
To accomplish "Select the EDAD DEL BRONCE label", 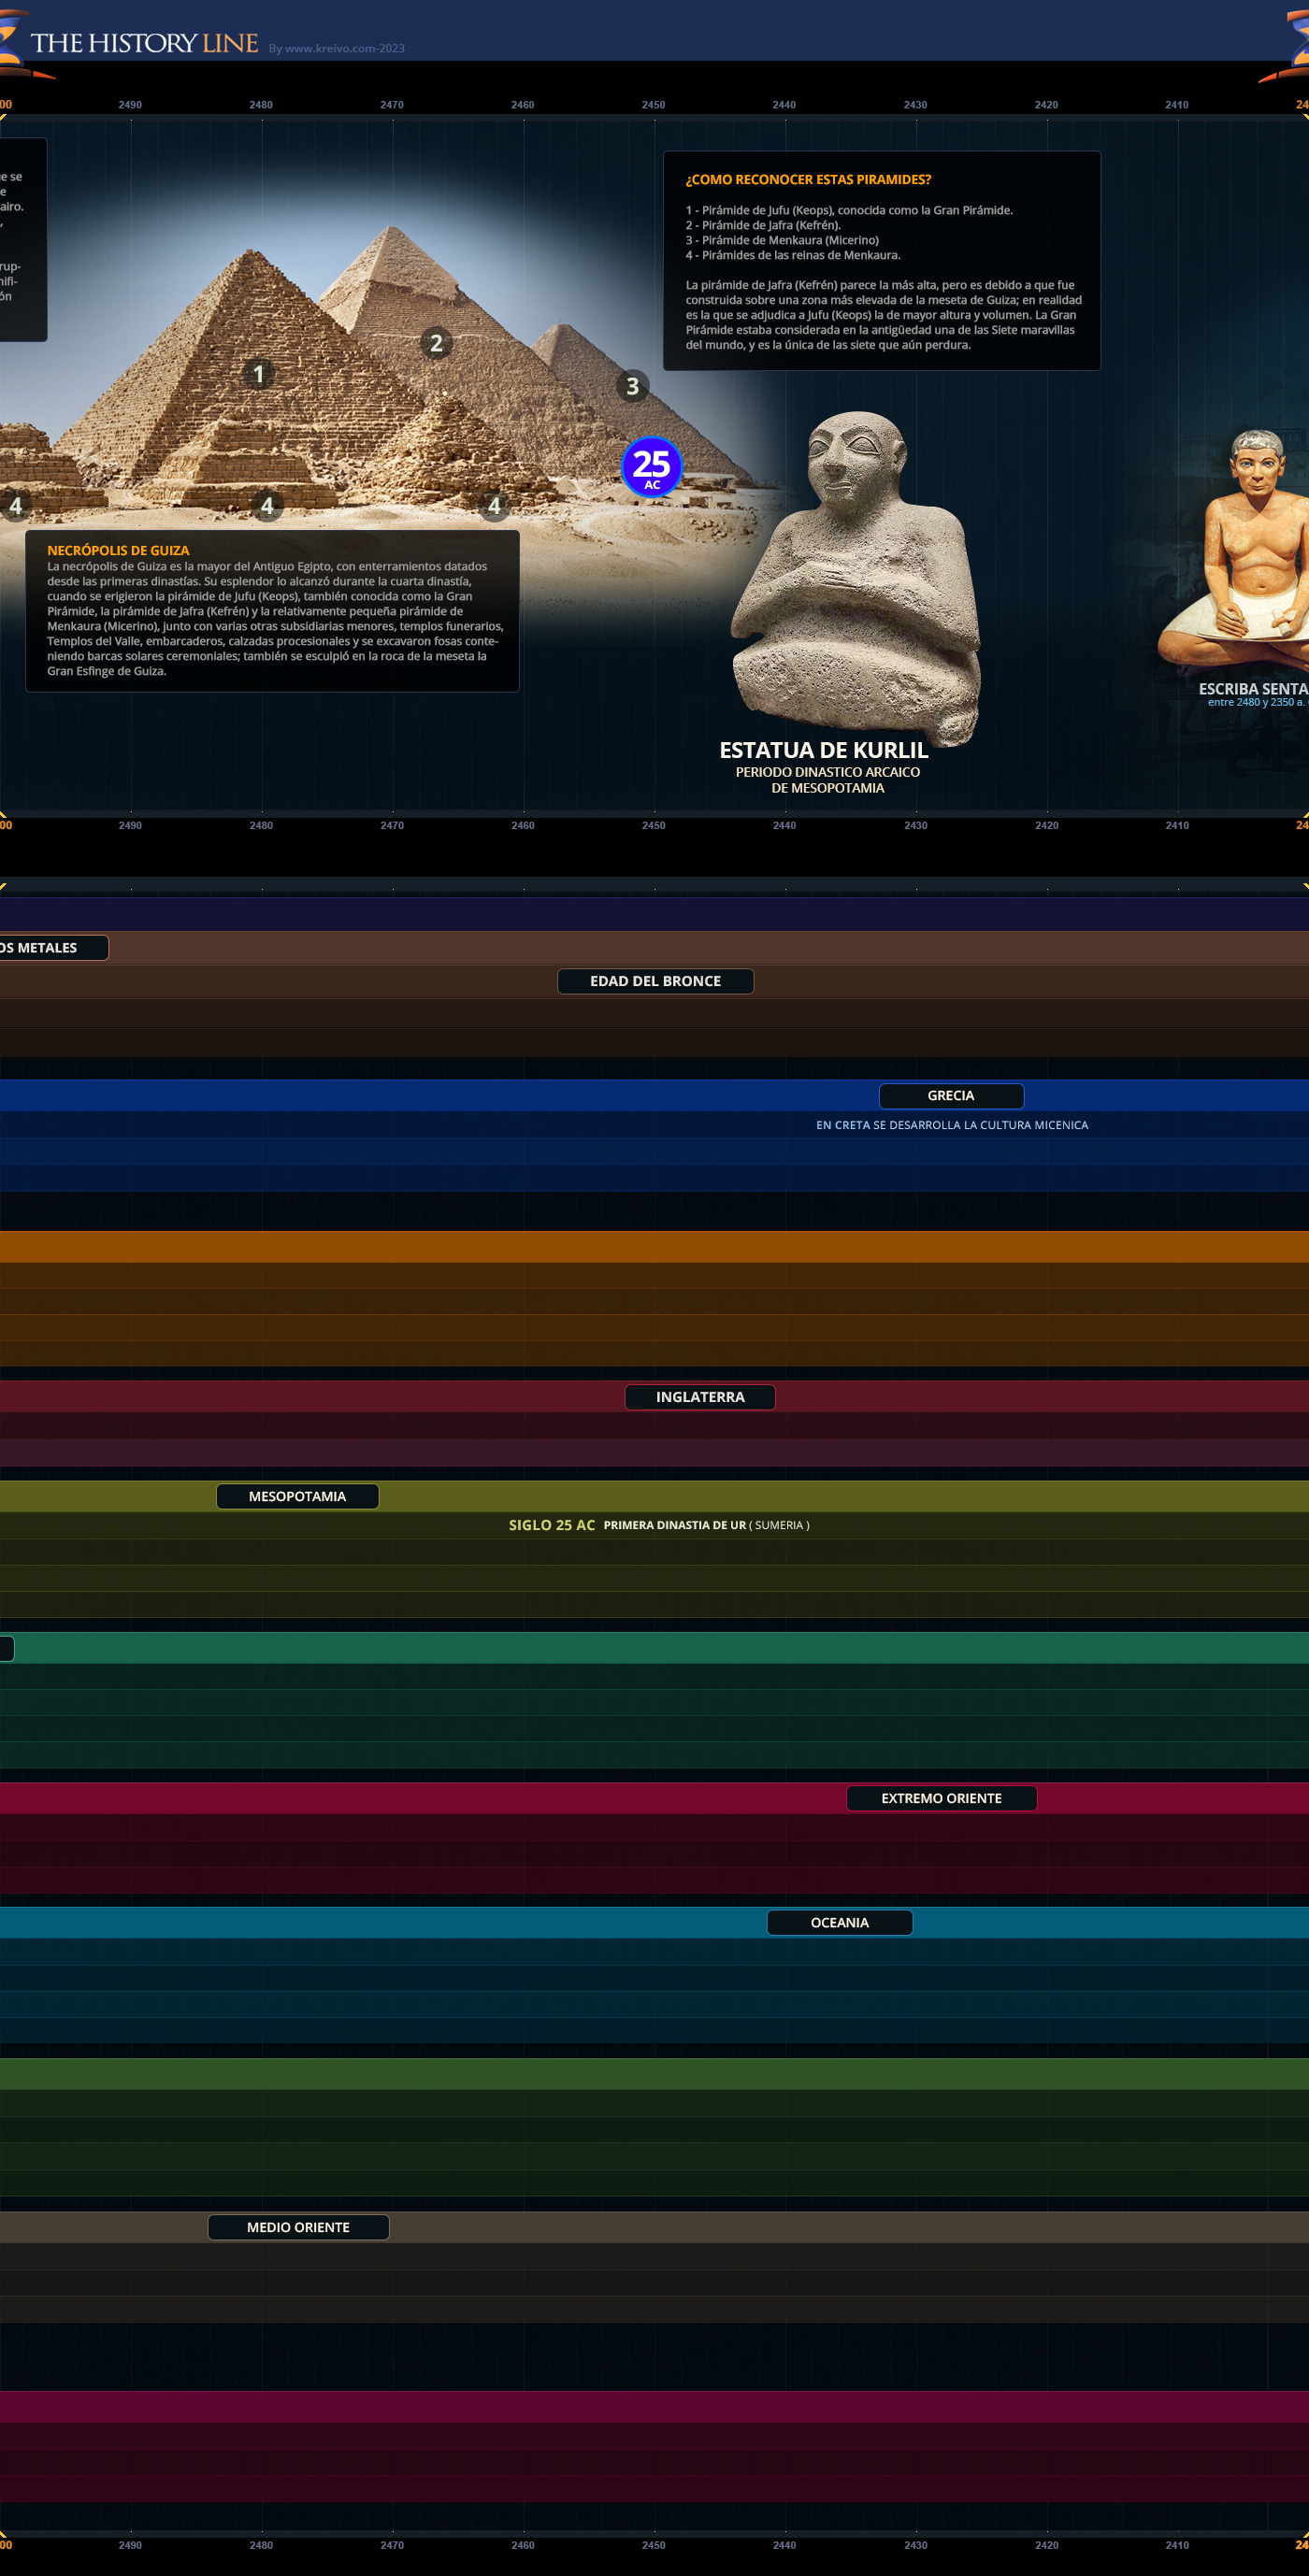I will click(655, 981).
